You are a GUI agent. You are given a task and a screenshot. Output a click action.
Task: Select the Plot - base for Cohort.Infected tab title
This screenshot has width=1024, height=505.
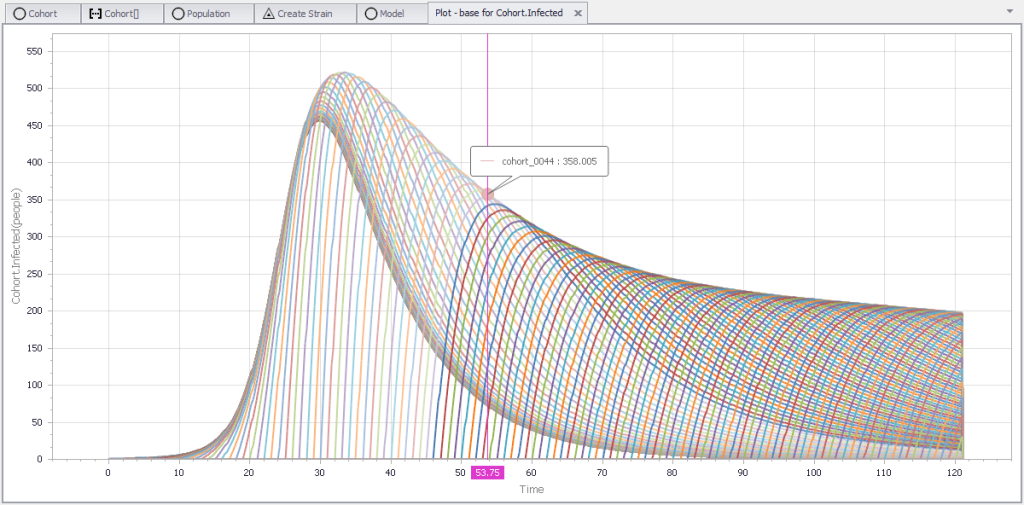pyautogui.click(x=498, y=13)
